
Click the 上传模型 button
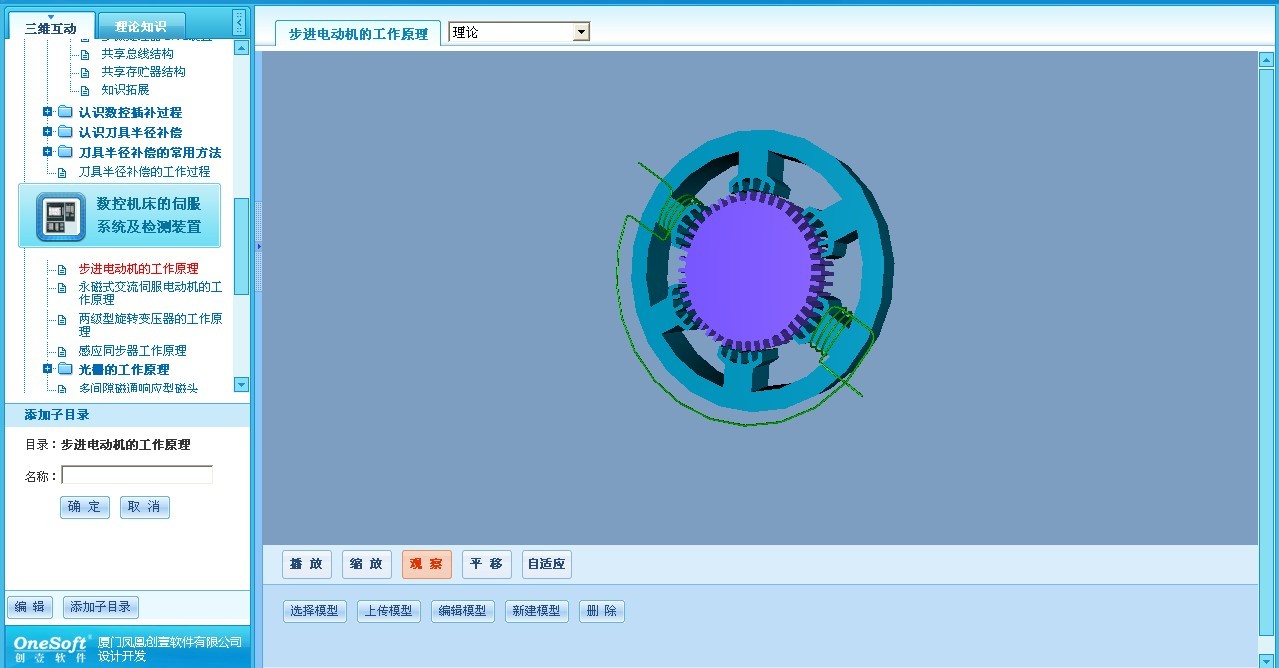tap(389, 611)
